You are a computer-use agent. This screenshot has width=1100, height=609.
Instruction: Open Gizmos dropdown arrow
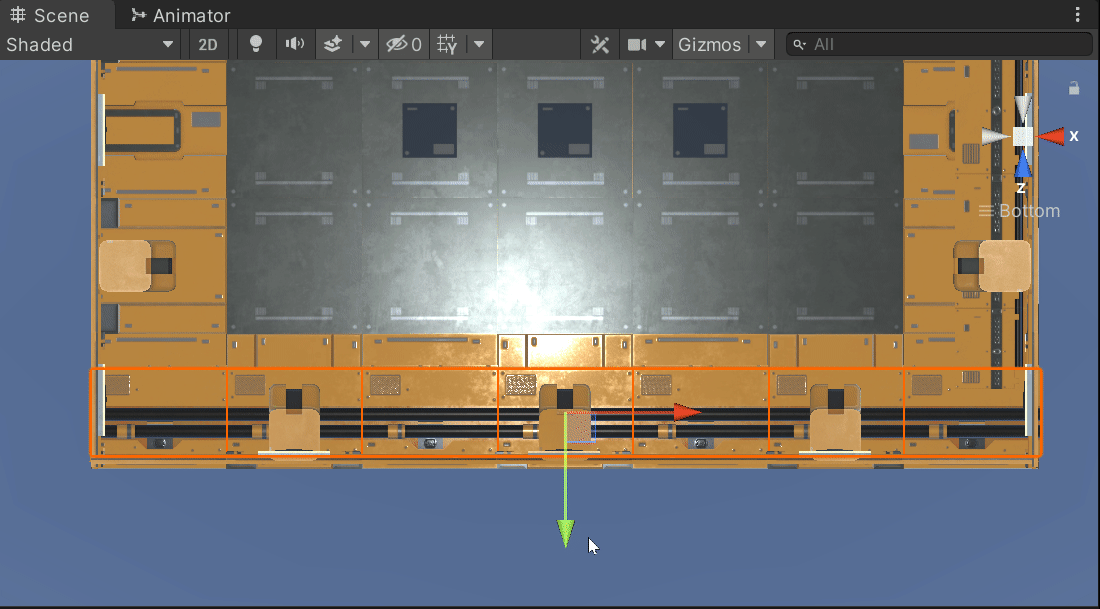[x=761, y=44]
